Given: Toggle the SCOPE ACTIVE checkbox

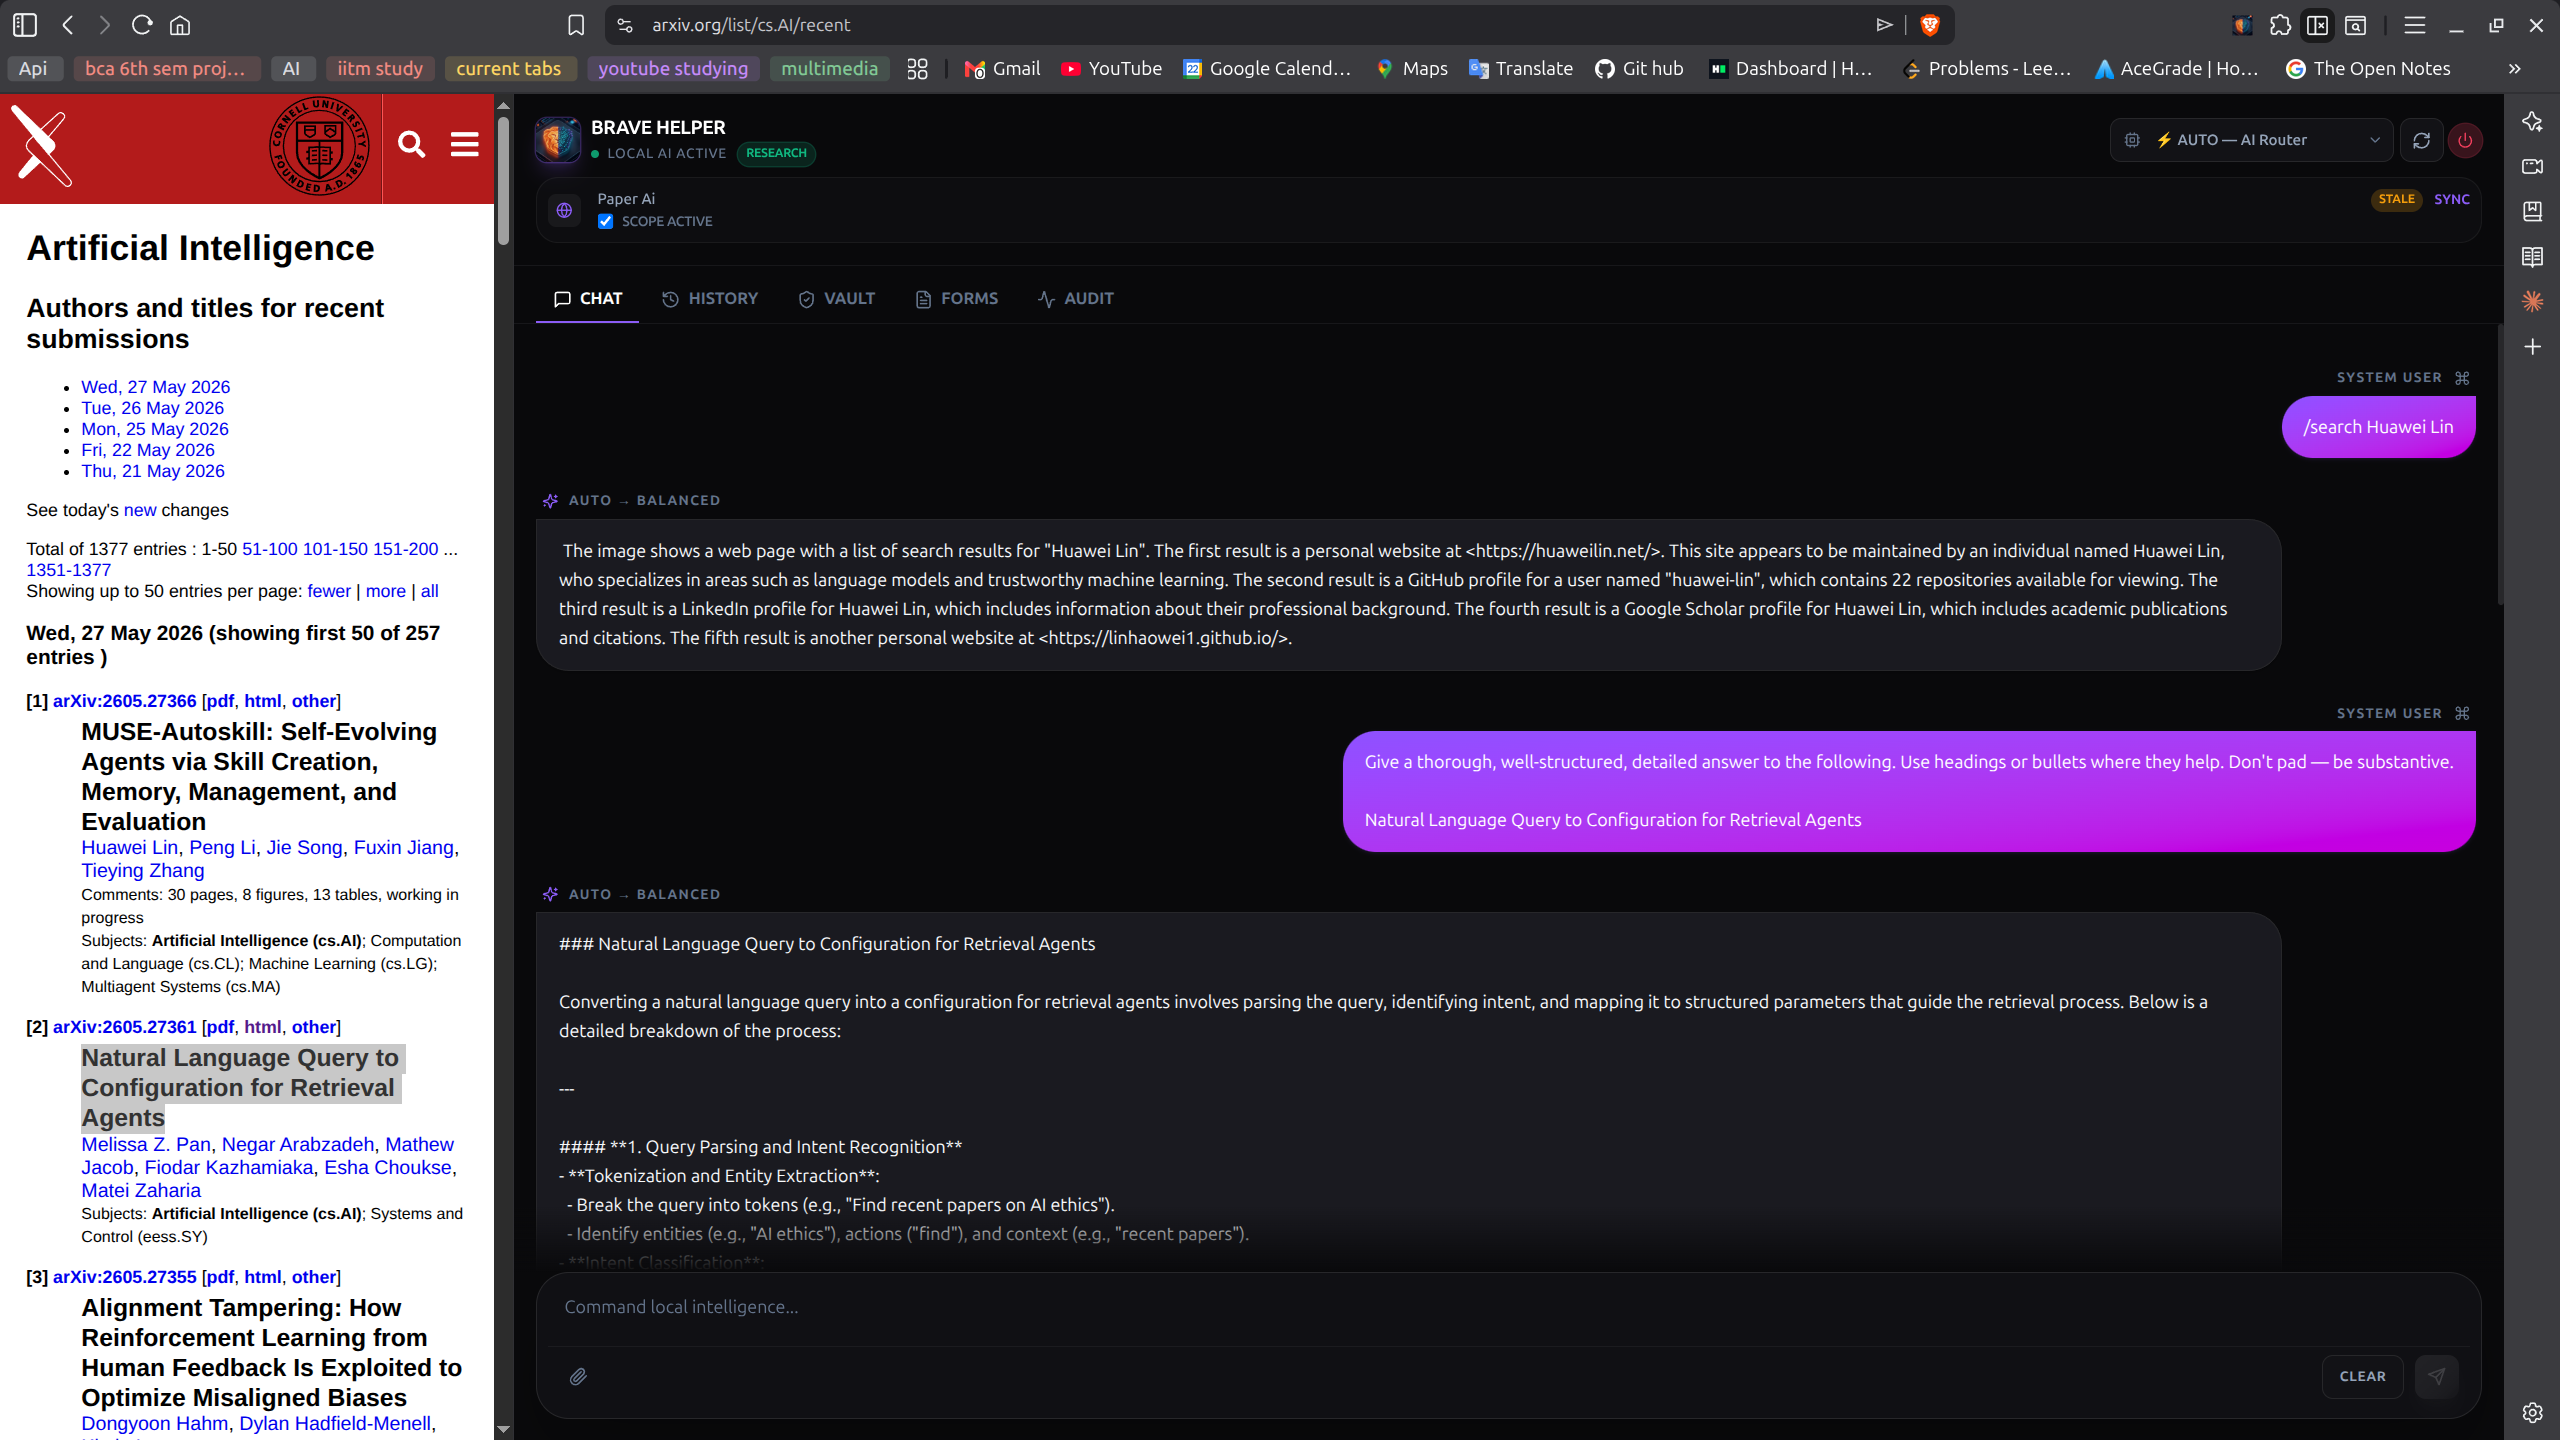Looking at the screenshot, I should (x=605, y=222).
